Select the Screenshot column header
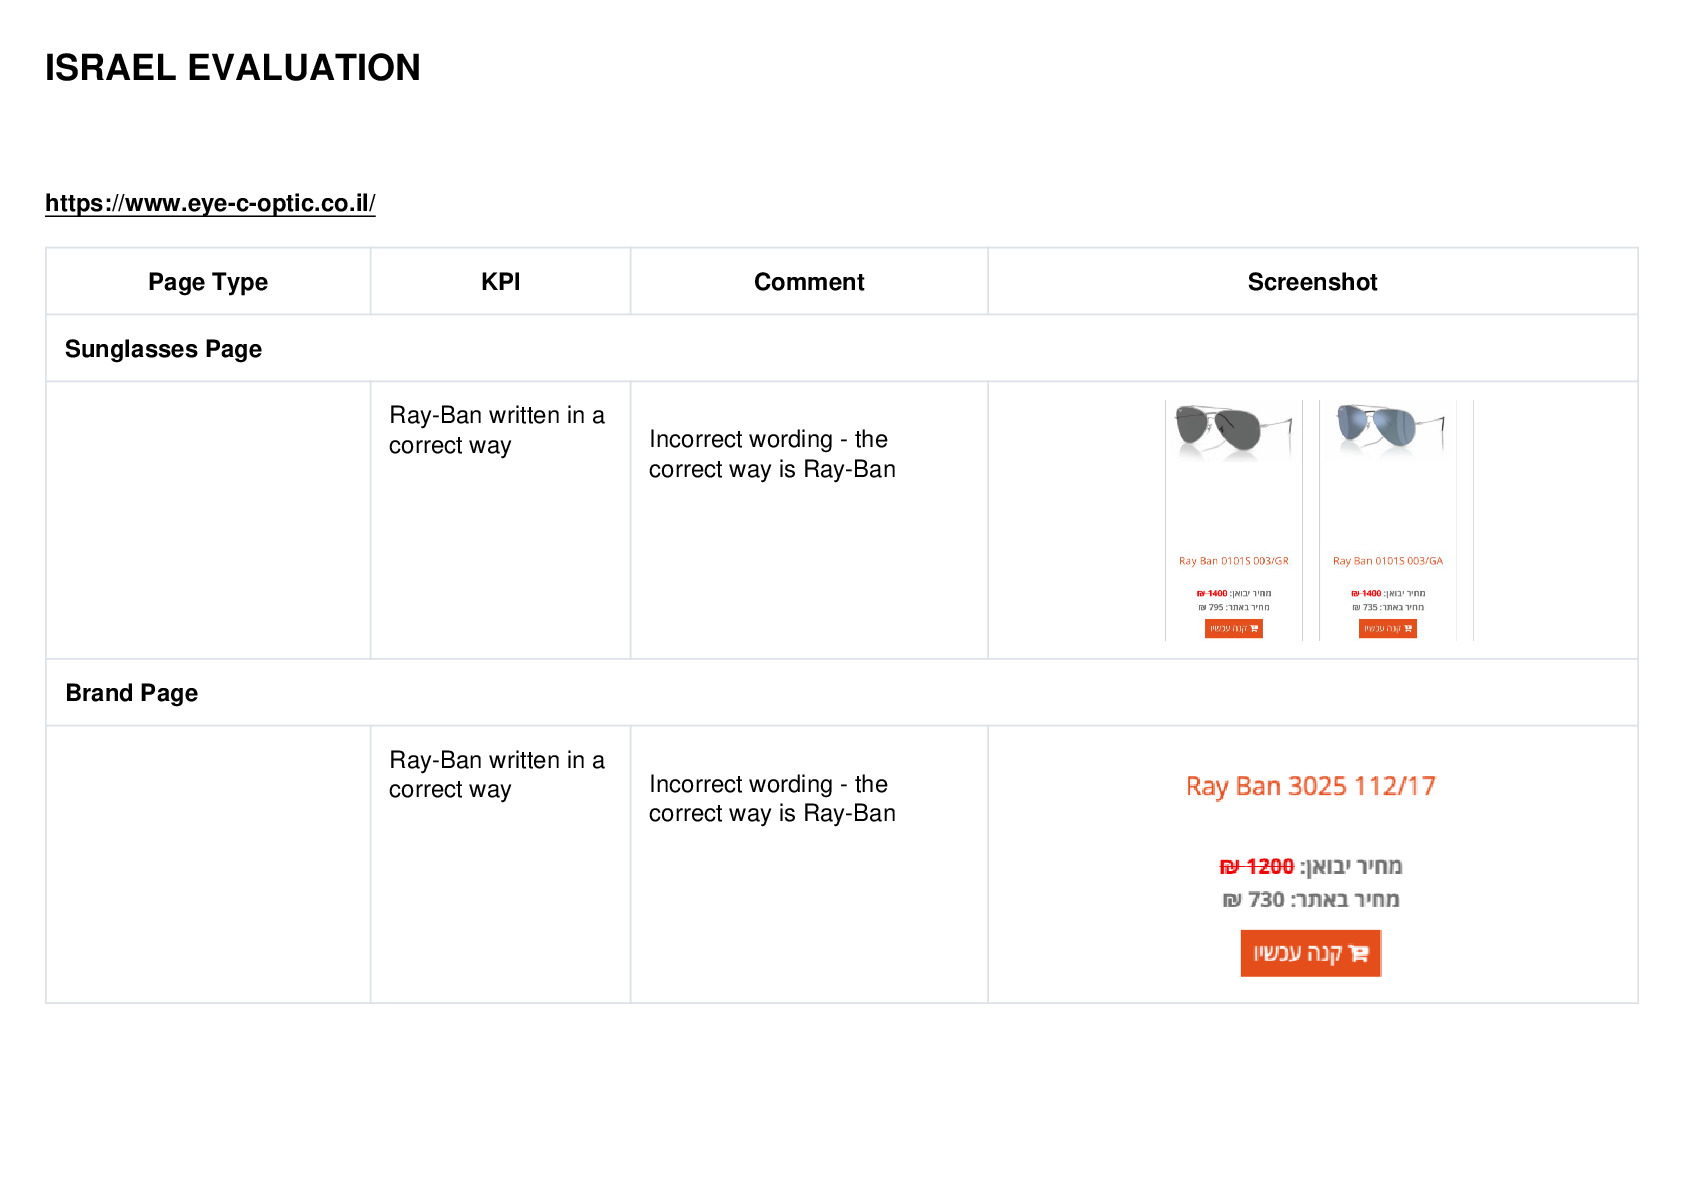 click(x=1312, y=282)
